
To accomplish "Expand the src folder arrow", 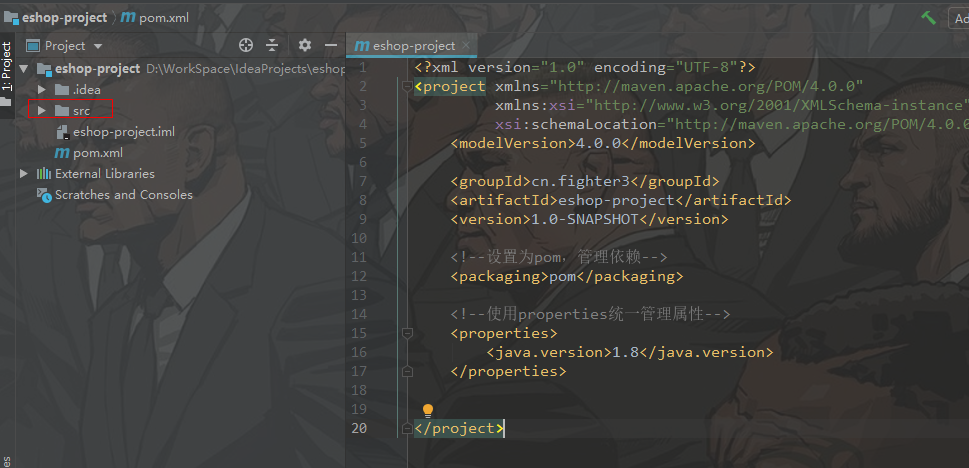I will pos(42,111).
